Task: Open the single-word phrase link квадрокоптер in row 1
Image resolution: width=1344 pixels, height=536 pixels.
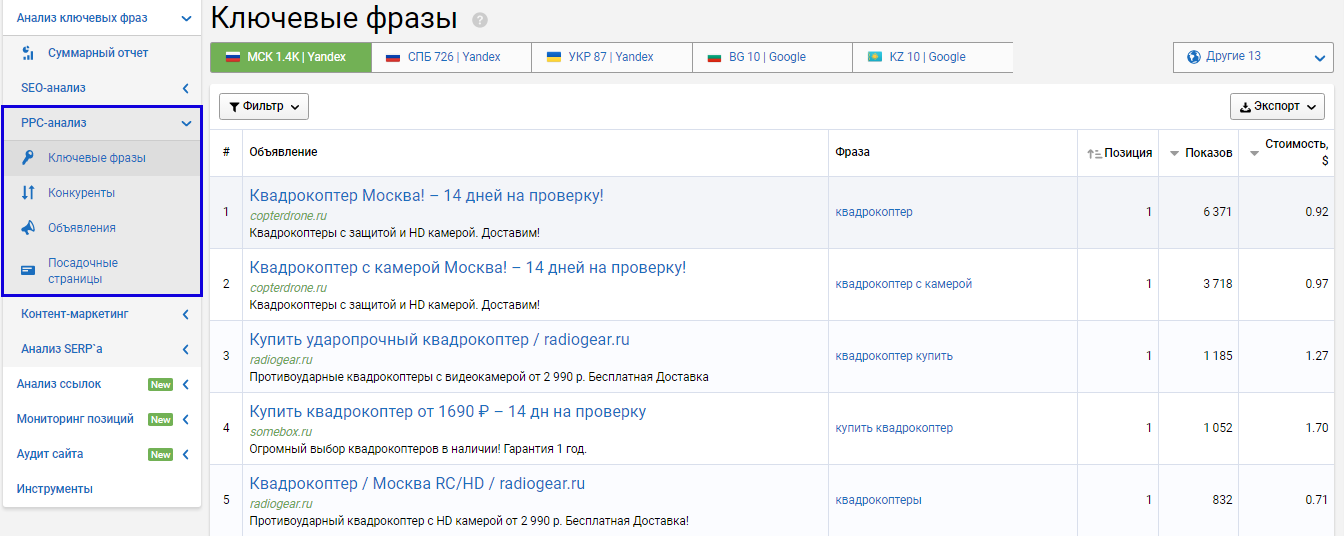Action: (874, 212)
